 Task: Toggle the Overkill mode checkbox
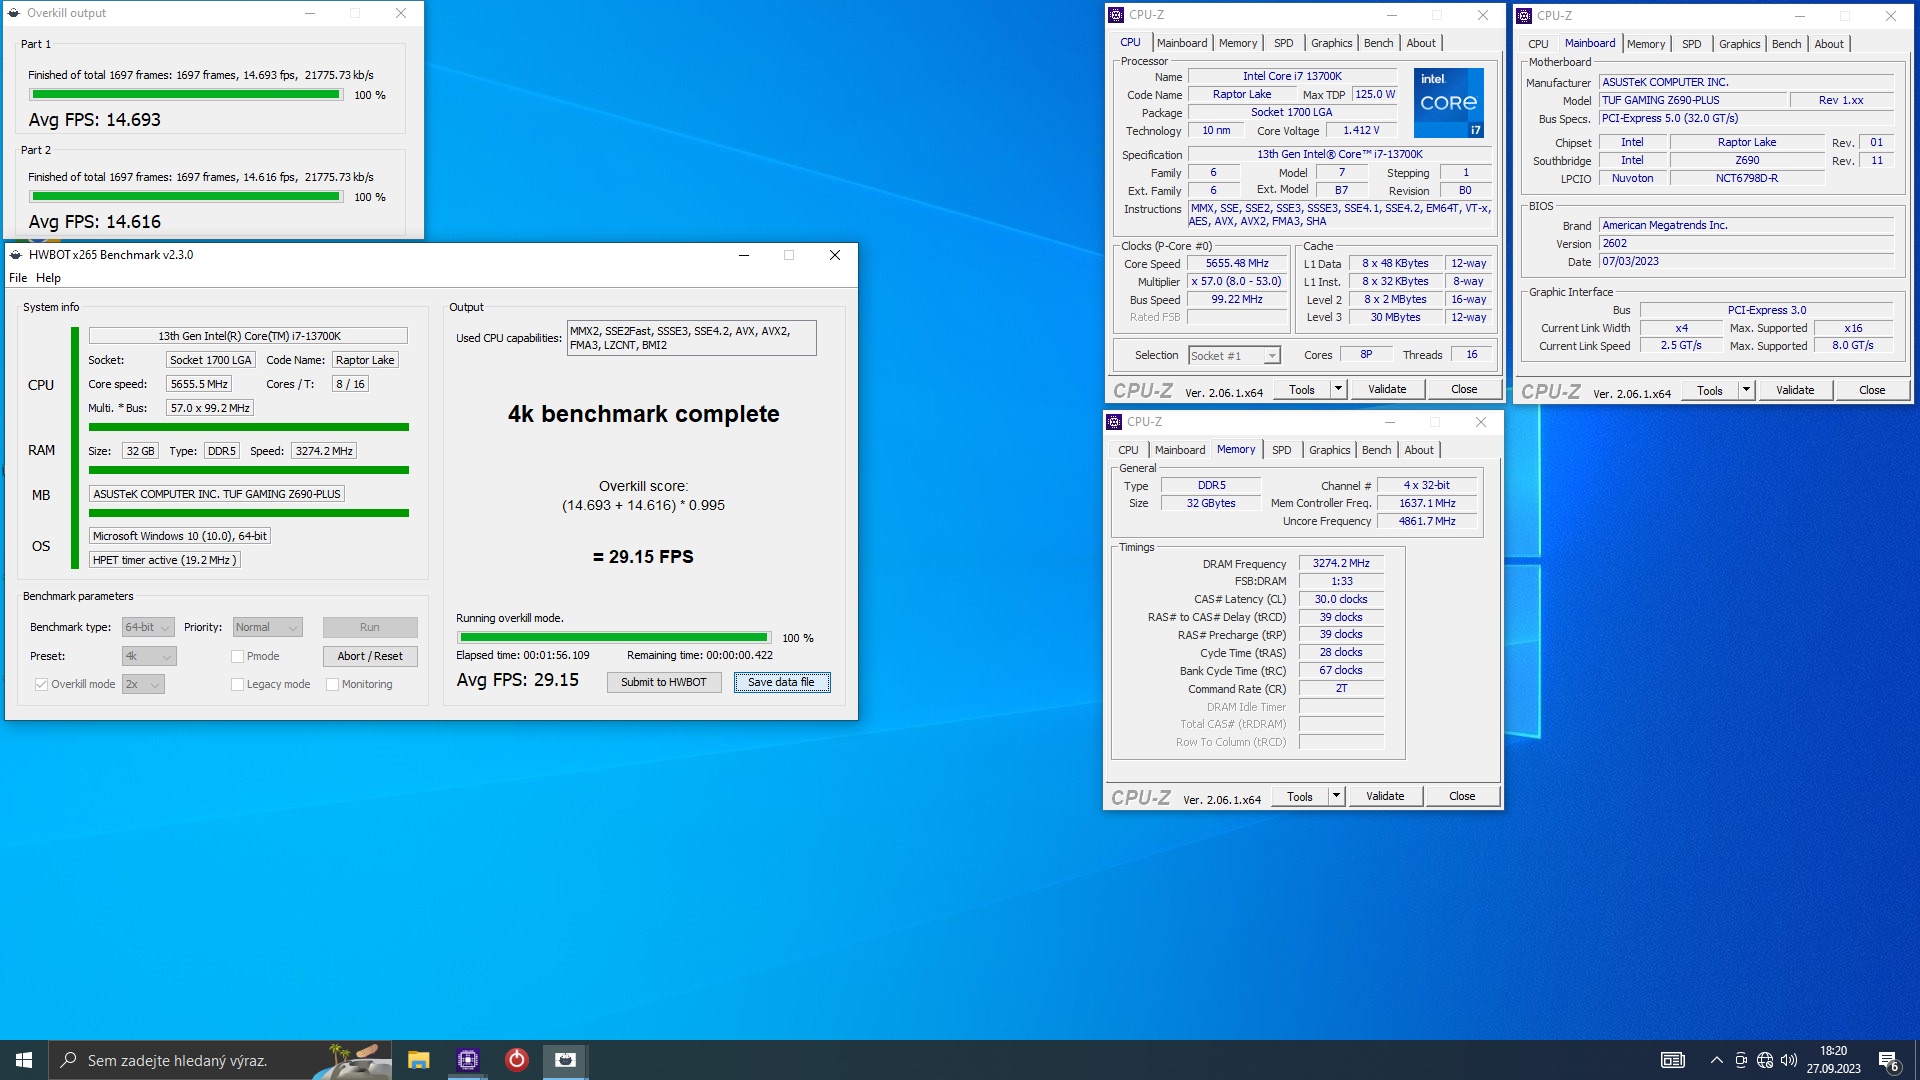[x=41, y=685]
